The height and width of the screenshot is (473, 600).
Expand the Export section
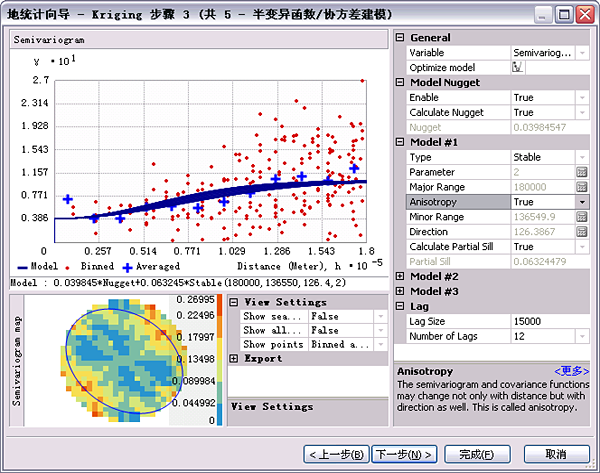point(234,358)
